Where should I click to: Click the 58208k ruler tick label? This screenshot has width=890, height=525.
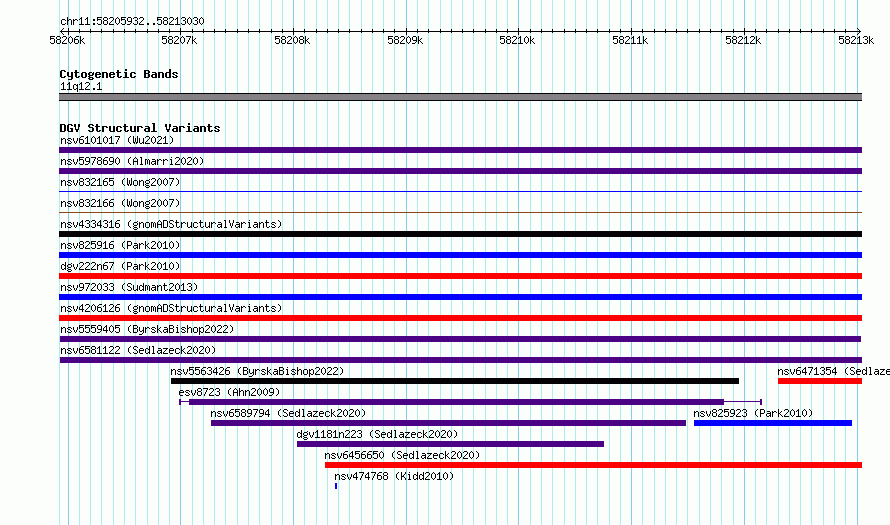point(292,40)
